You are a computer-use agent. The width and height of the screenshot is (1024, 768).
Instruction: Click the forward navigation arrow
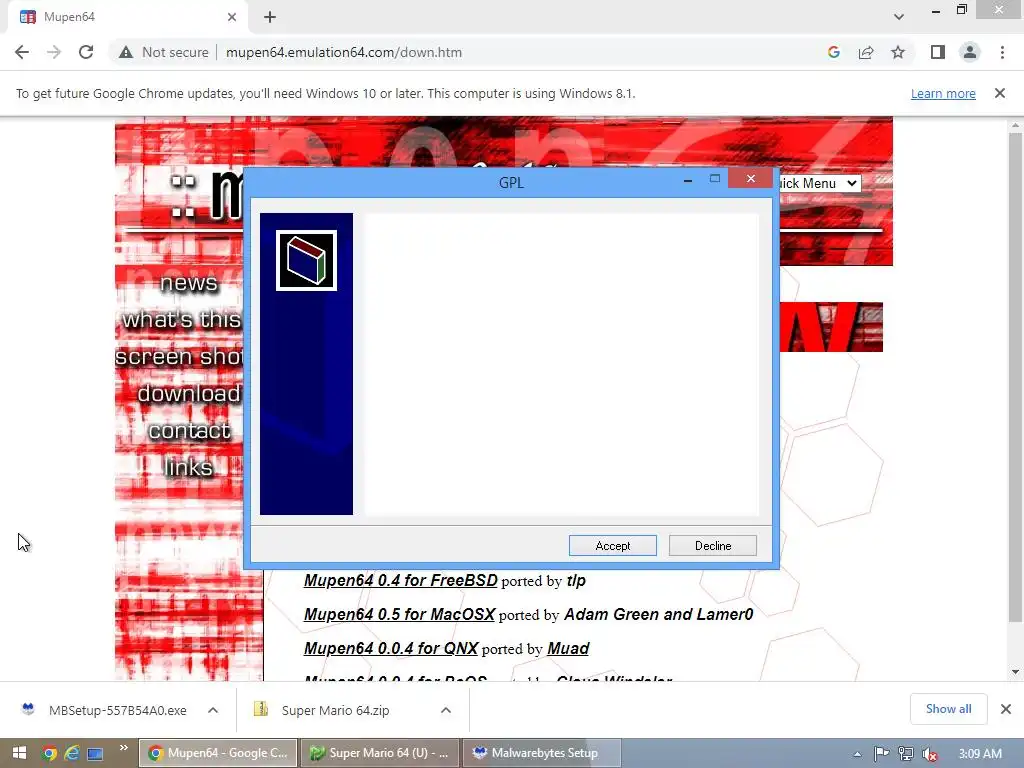coord(54,52)
